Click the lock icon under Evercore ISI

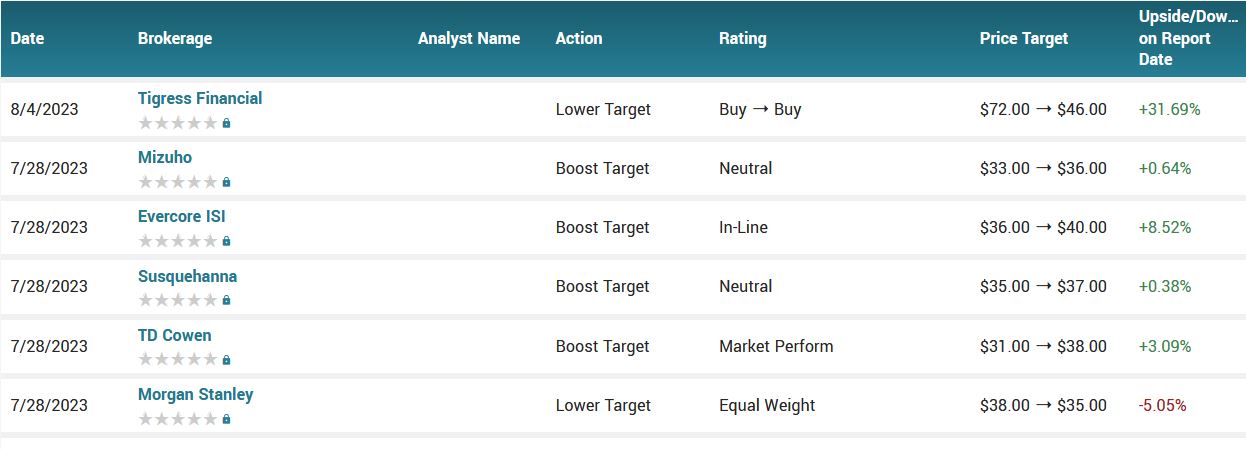(x=227, y=241)
